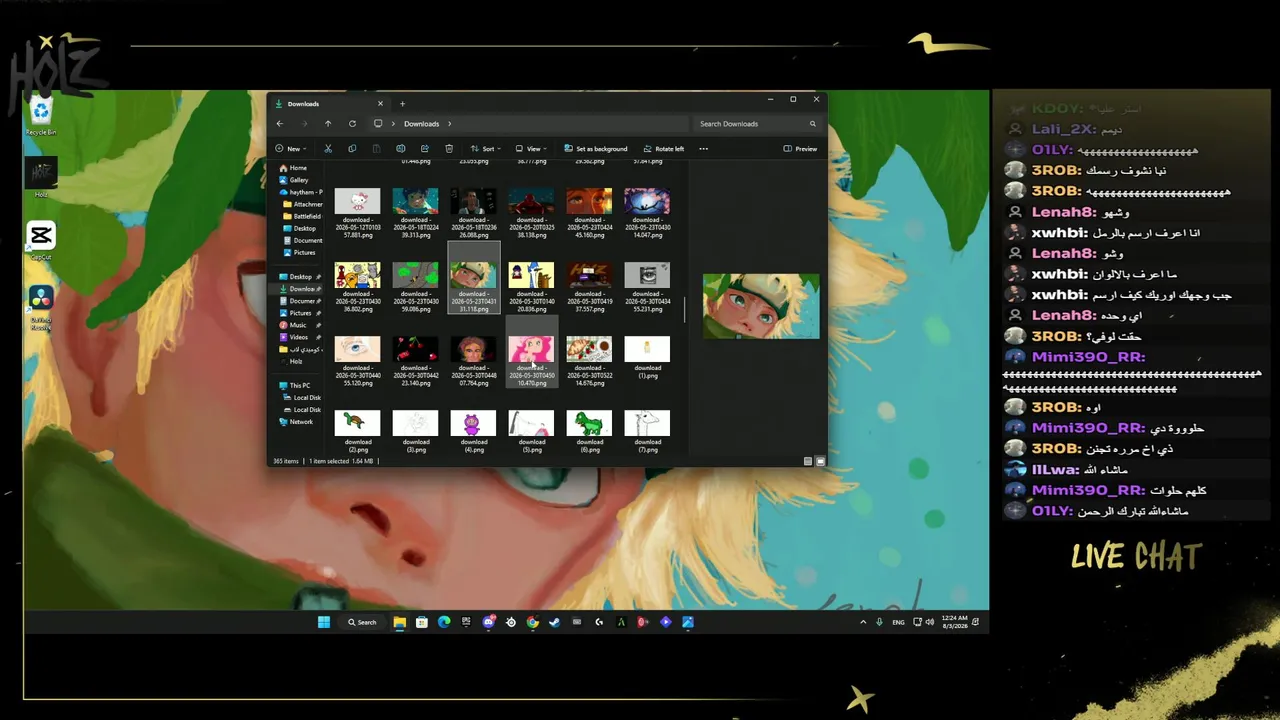This screenshot has height=720, width=1280.
Task: Select the pink-haired girl image thumbnail
Action: (x=531, y=349)
